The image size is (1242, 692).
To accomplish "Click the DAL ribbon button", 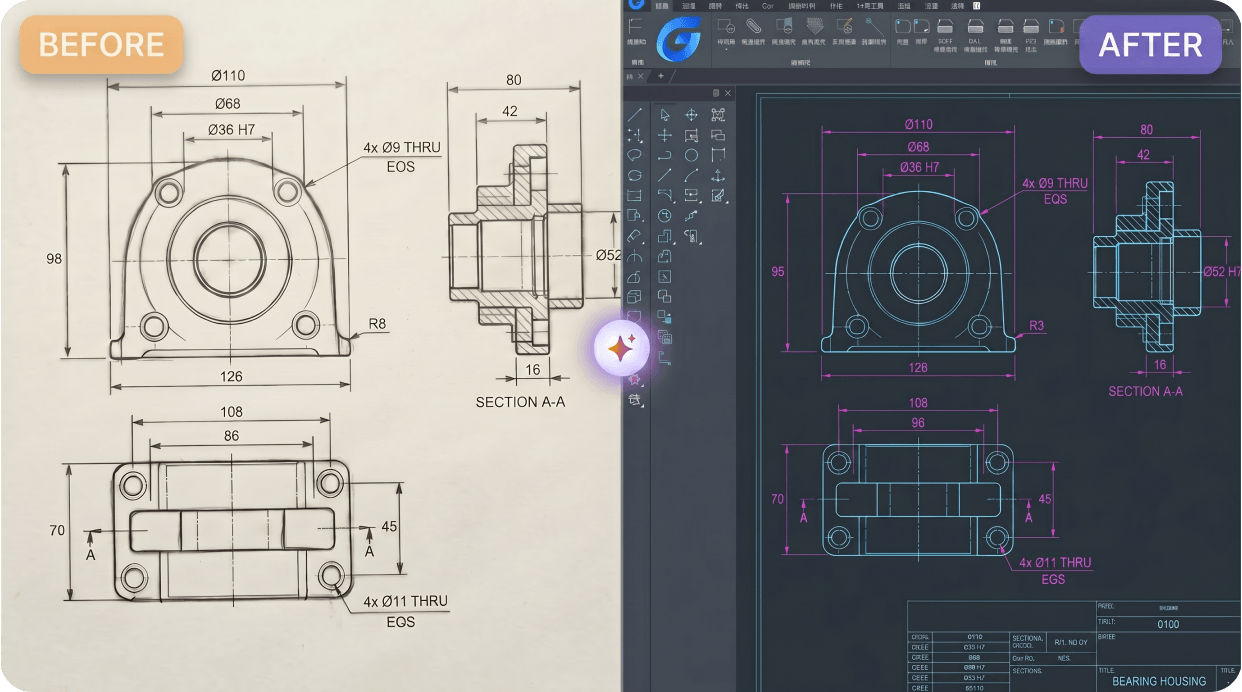I will click(975, 33).
